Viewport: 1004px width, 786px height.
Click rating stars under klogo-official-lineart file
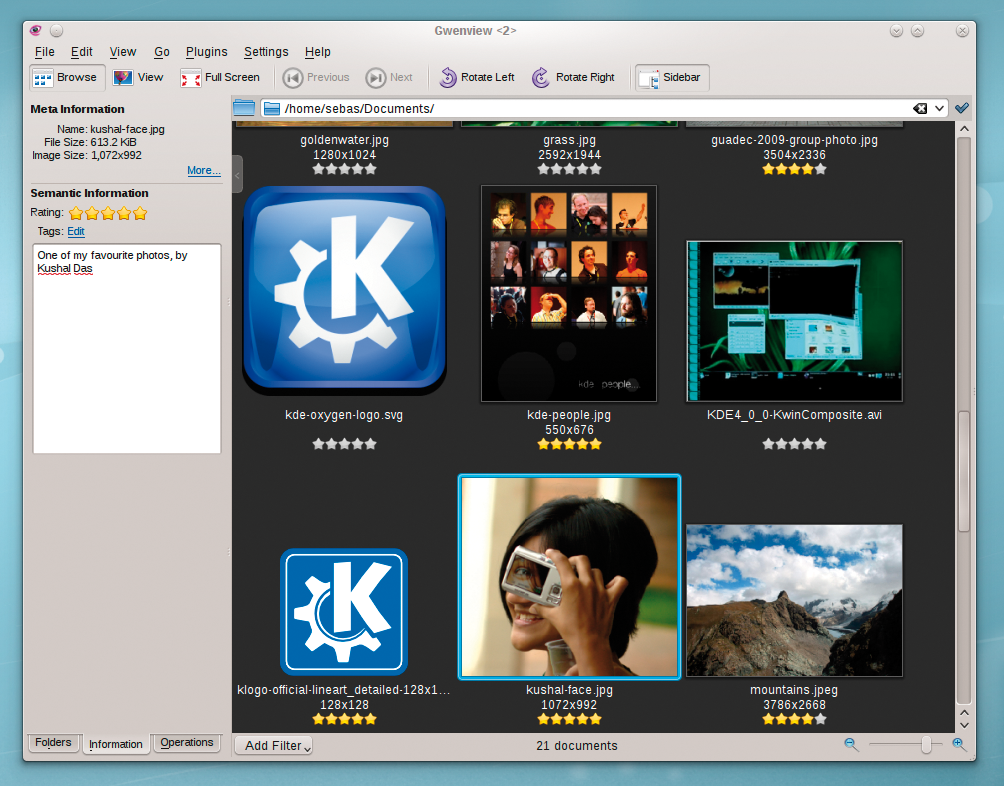click(344, 719)
